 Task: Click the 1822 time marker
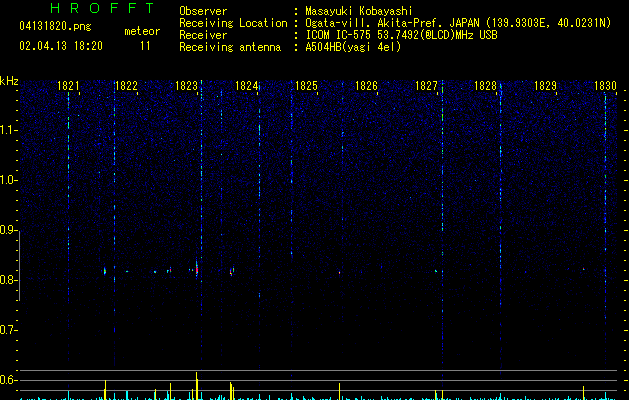click(126, 86)
